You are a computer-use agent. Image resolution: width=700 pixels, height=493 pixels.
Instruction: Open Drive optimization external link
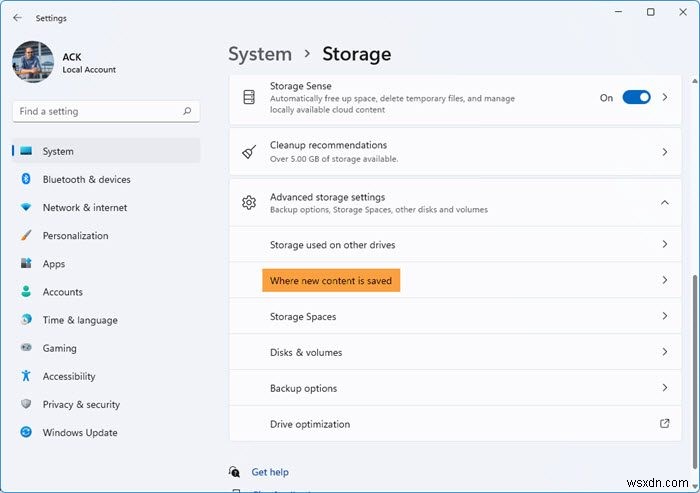pos(664,424)
